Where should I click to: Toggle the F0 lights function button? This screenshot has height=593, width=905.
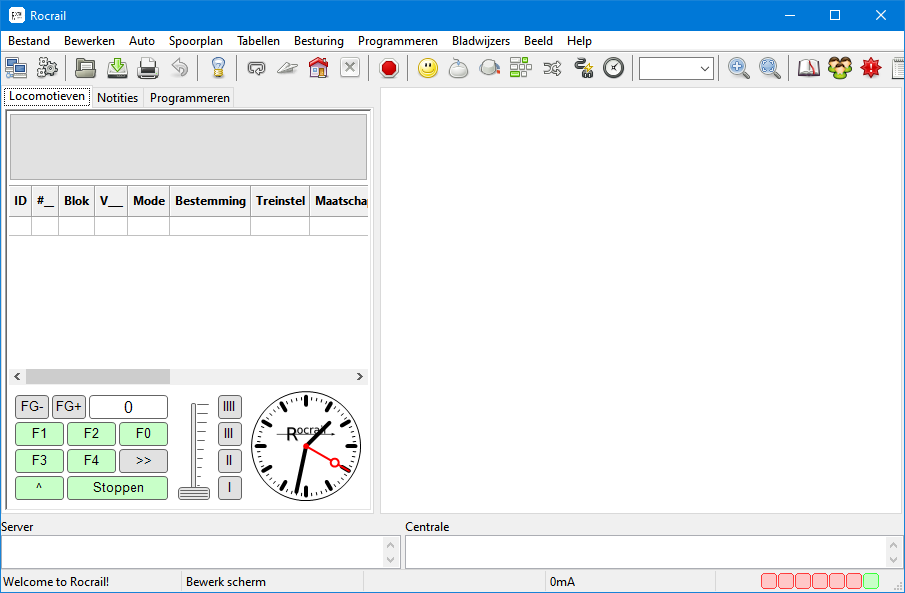pos(143,434)
